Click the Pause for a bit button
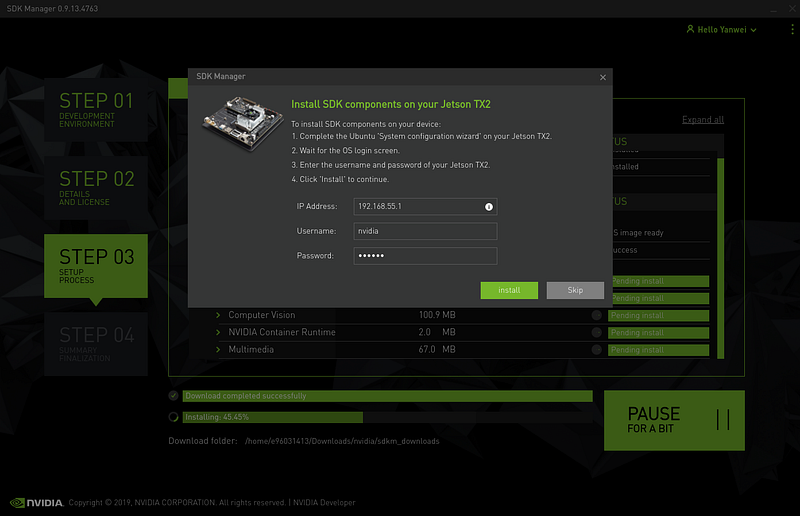The width and height of the screenshot is (800, 516). pos(674,421)
